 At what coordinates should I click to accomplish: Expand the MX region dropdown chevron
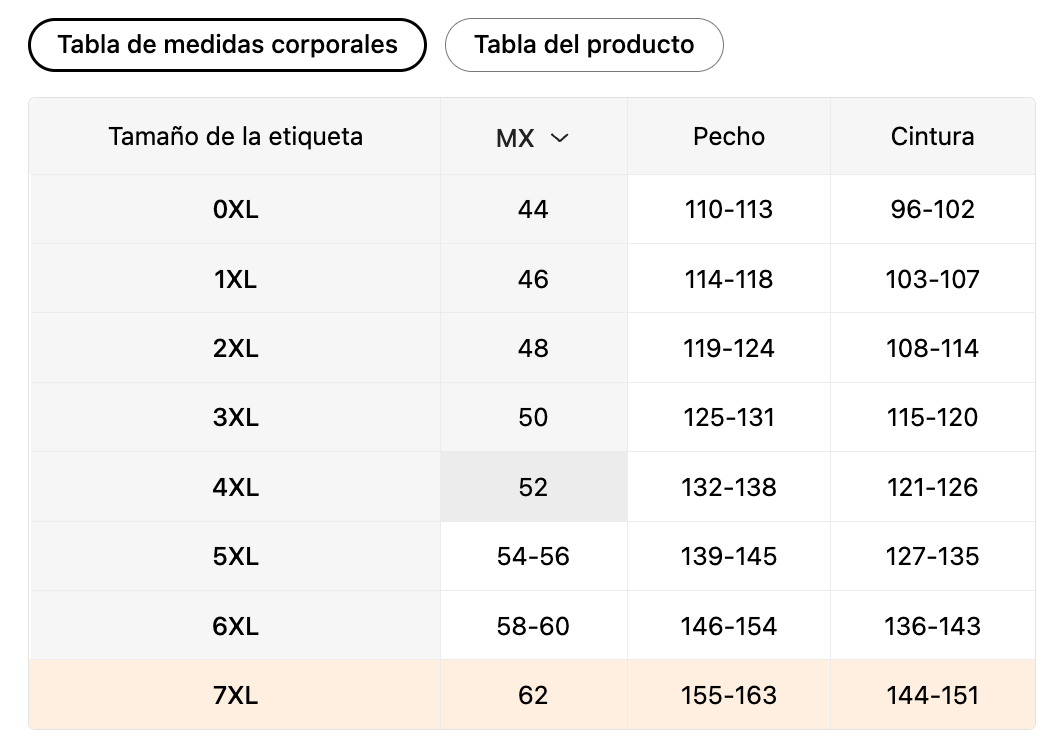coord(560,138)
